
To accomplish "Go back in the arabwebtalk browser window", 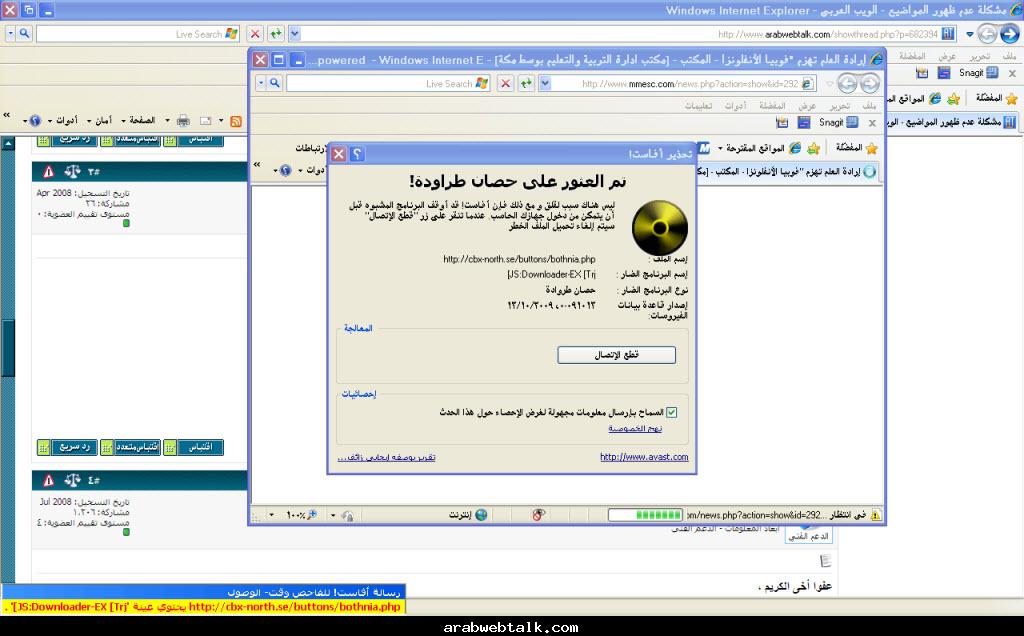I will click(1010, 33).
